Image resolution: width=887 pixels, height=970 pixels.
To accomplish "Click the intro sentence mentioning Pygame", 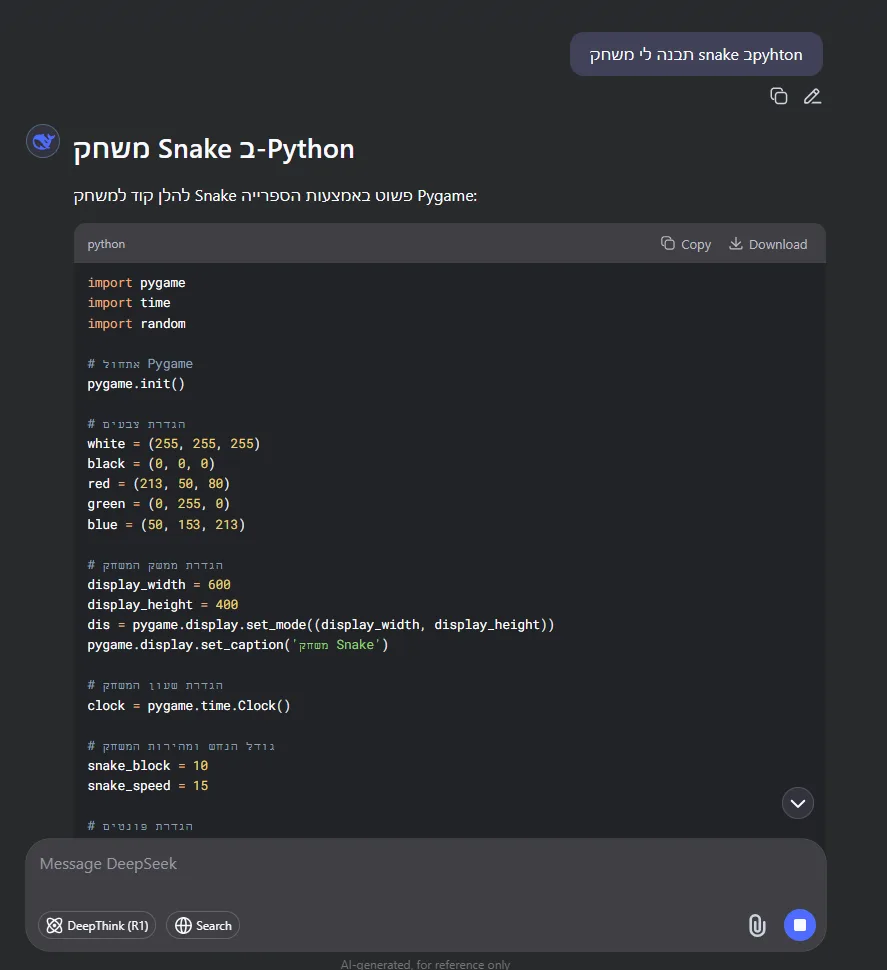I will 275,196.
